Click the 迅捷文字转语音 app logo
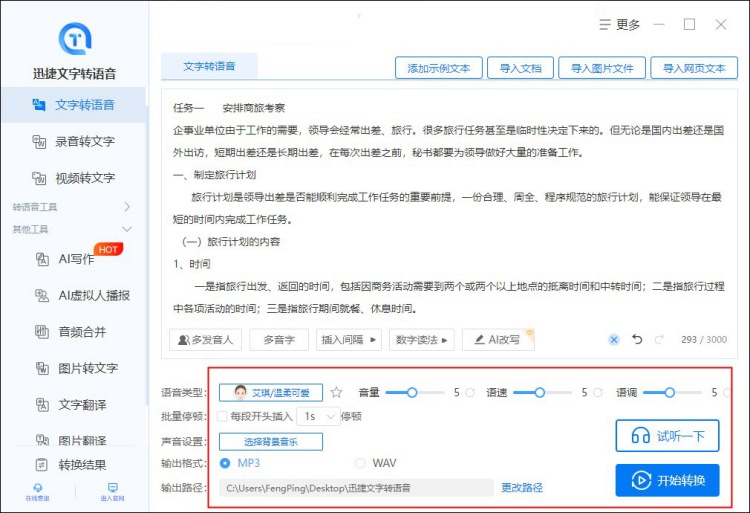This screenshot has height=513, width=750. point(75,39)
